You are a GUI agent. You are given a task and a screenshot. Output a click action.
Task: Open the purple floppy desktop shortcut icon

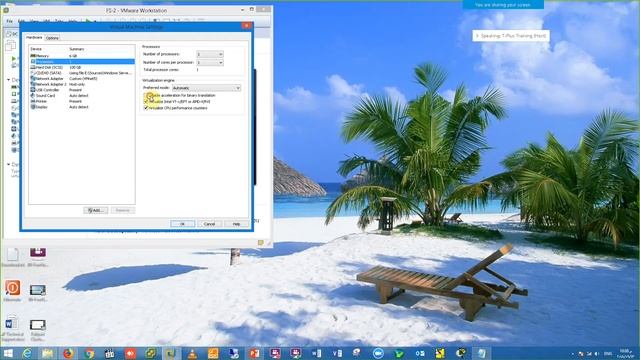pyautogui.click(x=38, y=253)
